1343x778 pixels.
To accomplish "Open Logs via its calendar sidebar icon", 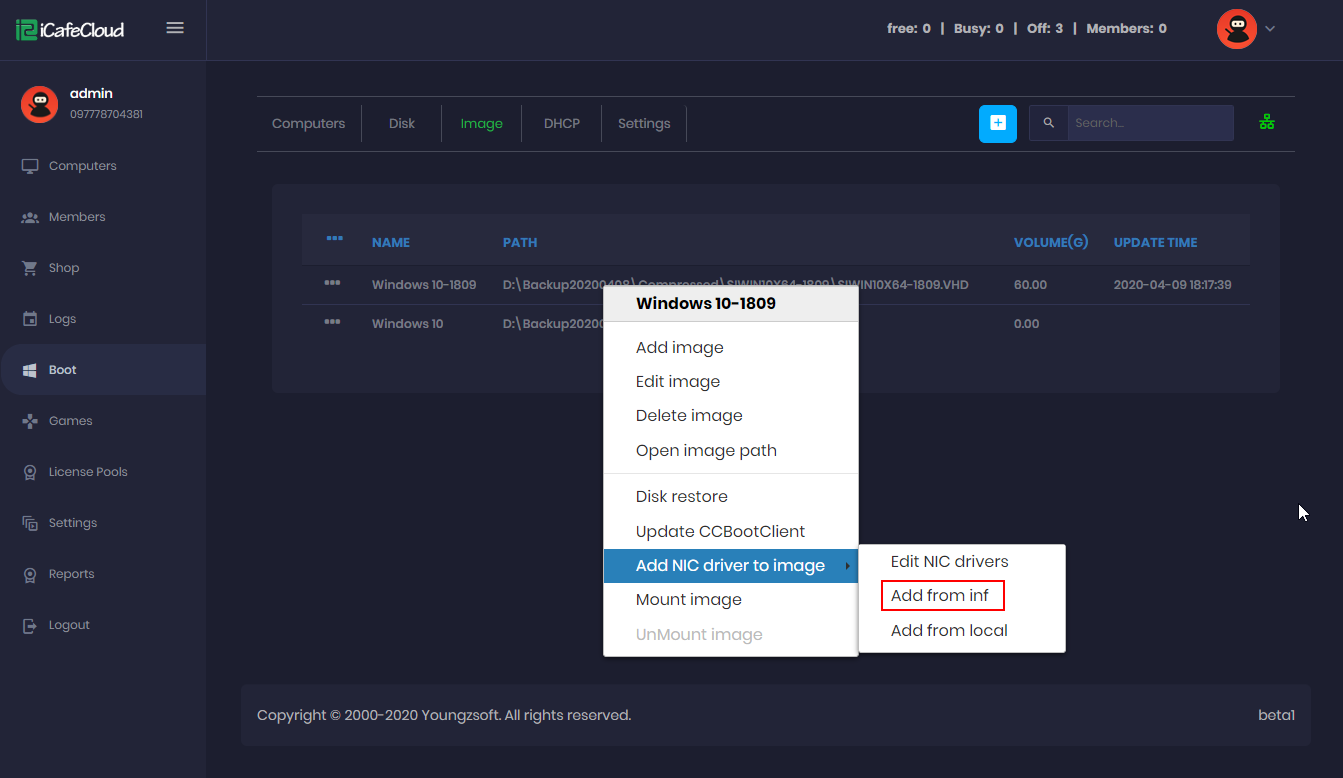I will [31, 318].
